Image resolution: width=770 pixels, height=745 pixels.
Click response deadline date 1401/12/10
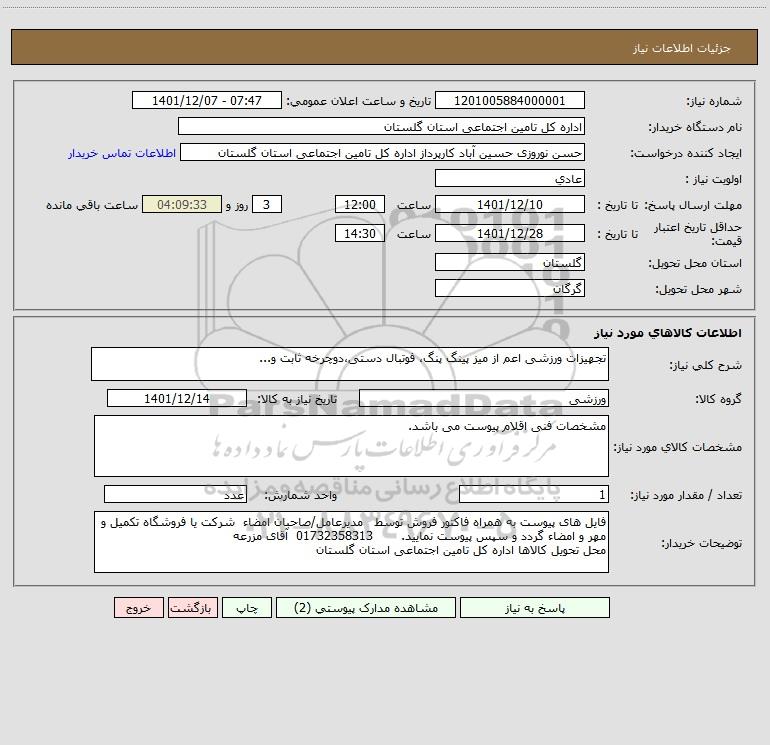click(510, 204)
